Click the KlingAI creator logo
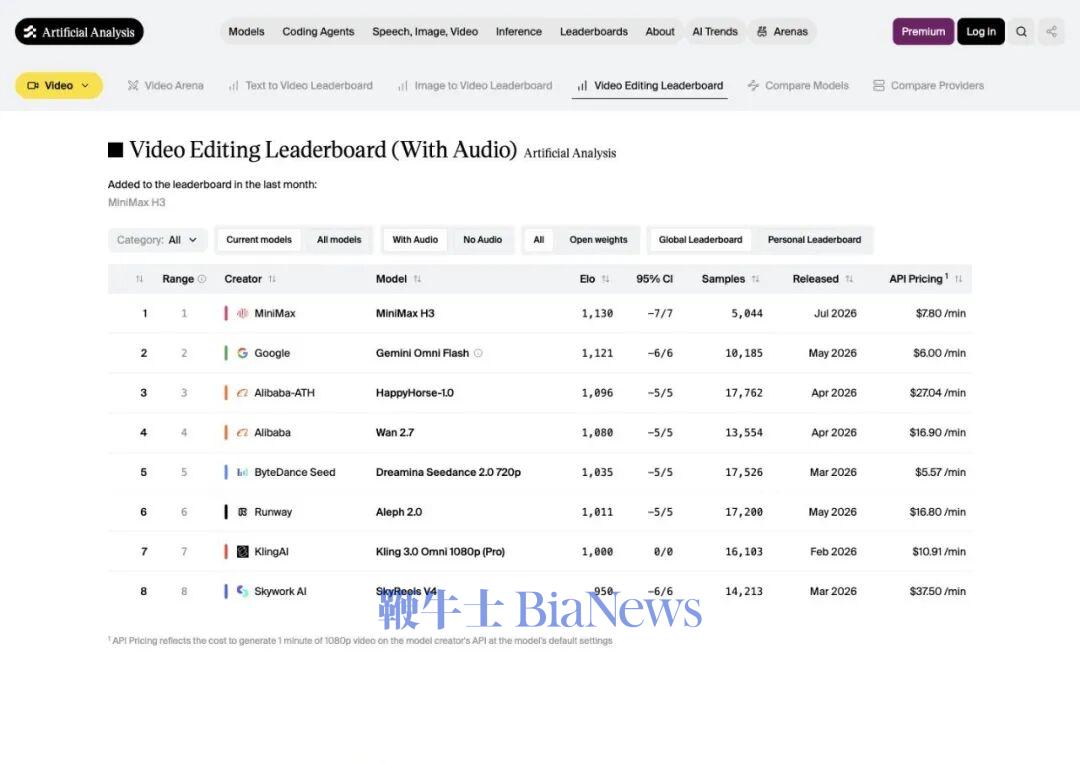 [242, 552]
